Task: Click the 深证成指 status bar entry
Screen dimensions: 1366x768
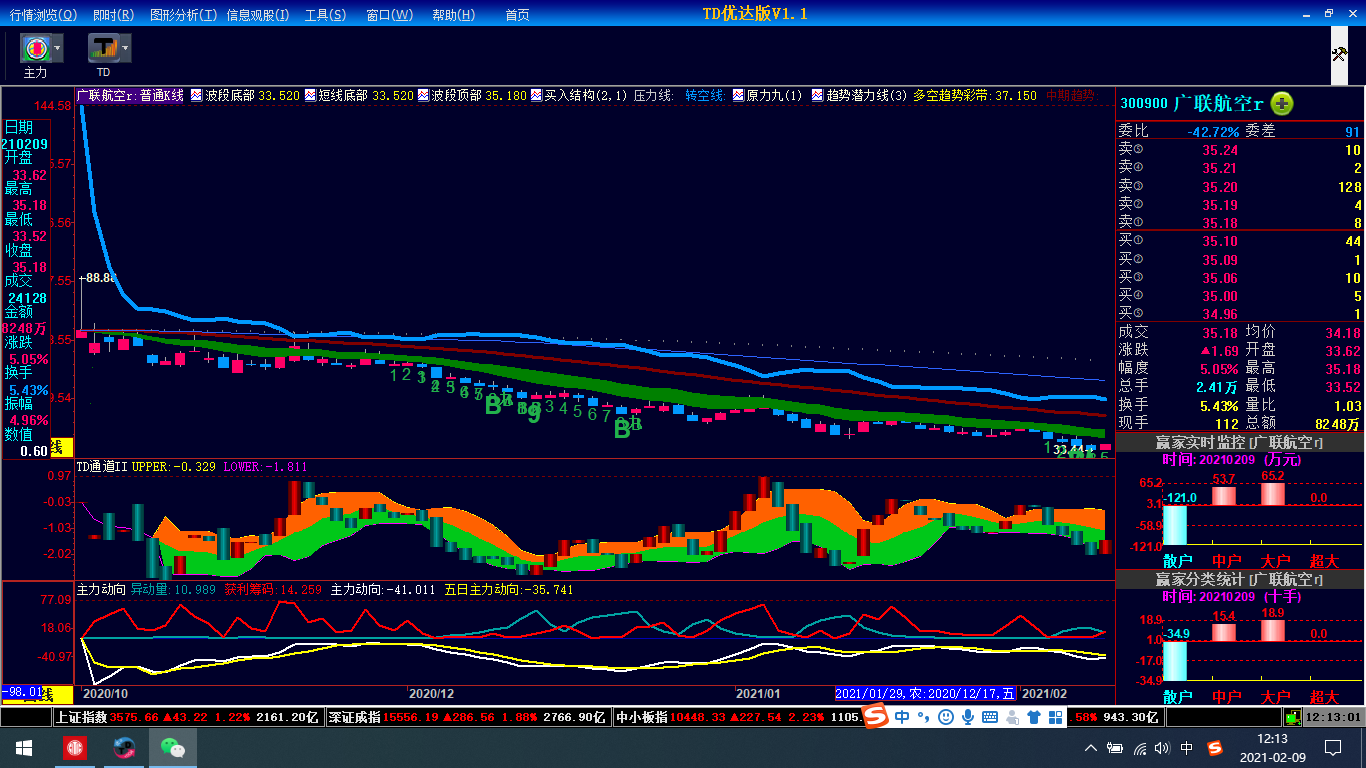Action: (467, 717)
